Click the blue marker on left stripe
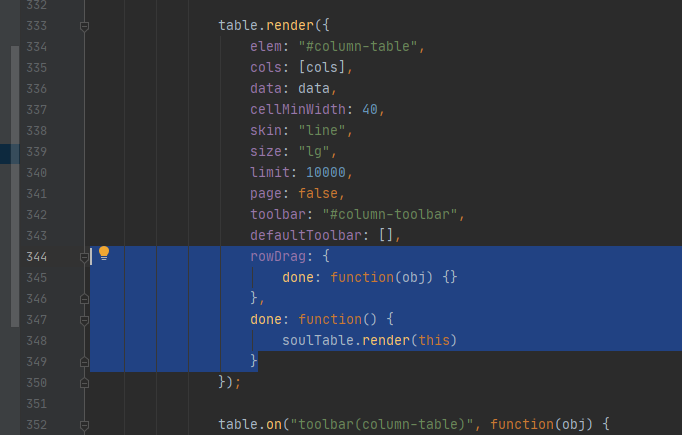The width and height of the screenshot is (682, 435). [x=9, y=153]
